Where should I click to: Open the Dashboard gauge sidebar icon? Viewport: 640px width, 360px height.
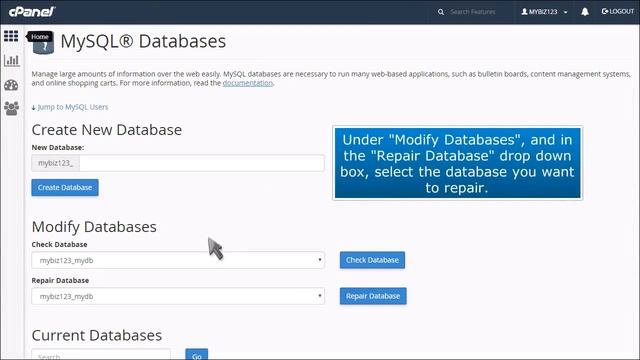click(x=11, y=85)
